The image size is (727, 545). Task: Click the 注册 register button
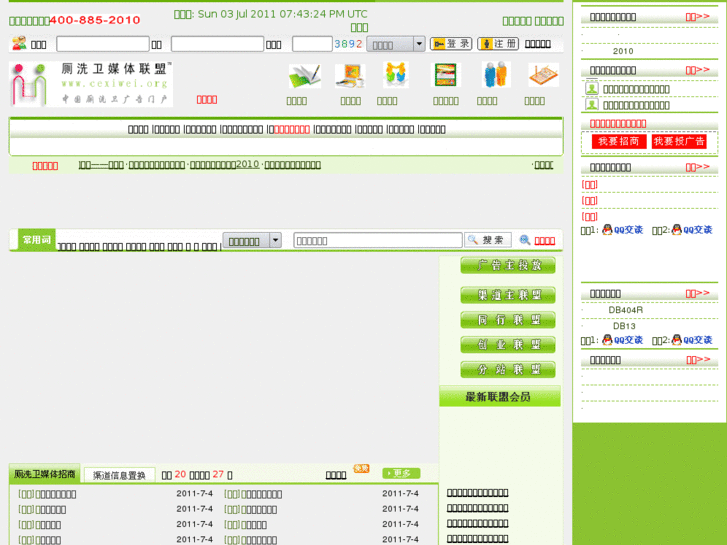pos(498,44)
